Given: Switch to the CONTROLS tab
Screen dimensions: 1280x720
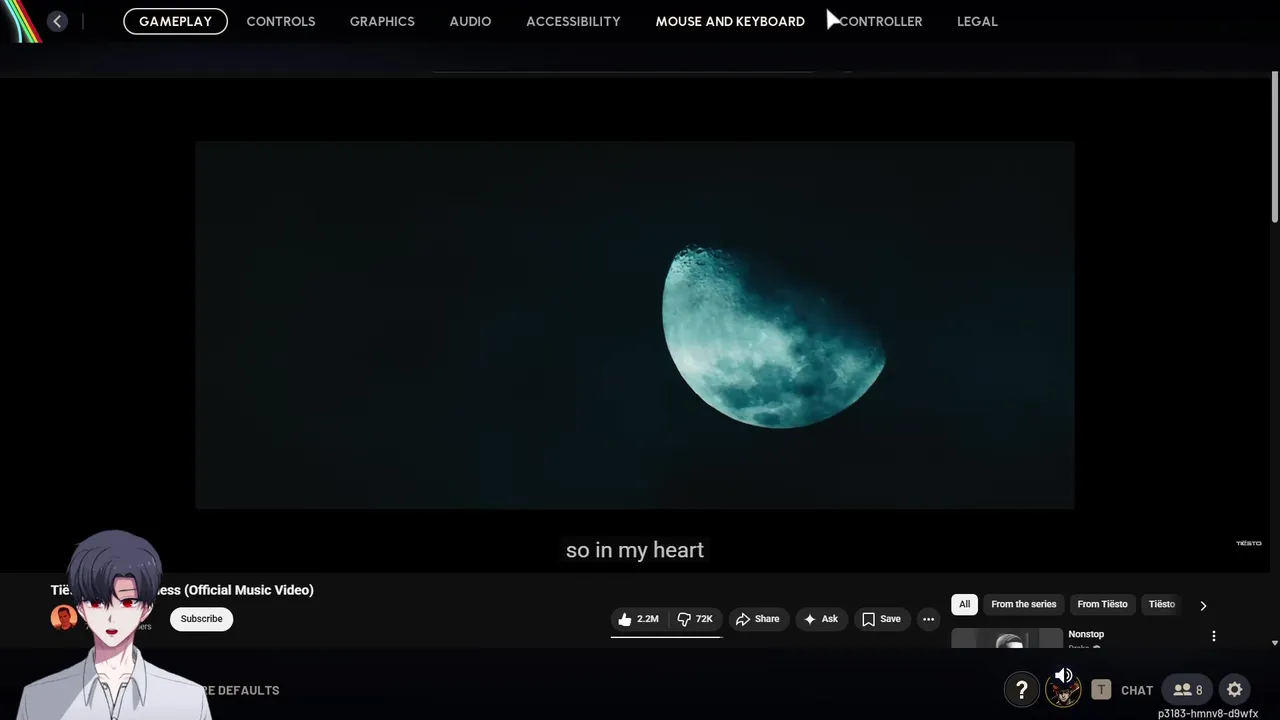Looking at the screenshot, I should [281, 21].
